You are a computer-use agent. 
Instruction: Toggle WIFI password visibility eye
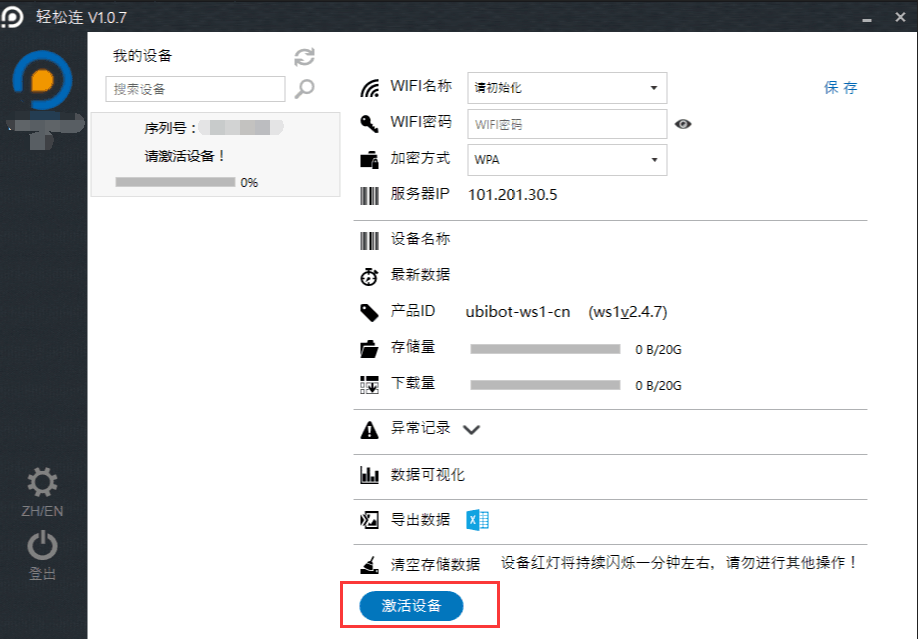[683, 124]
